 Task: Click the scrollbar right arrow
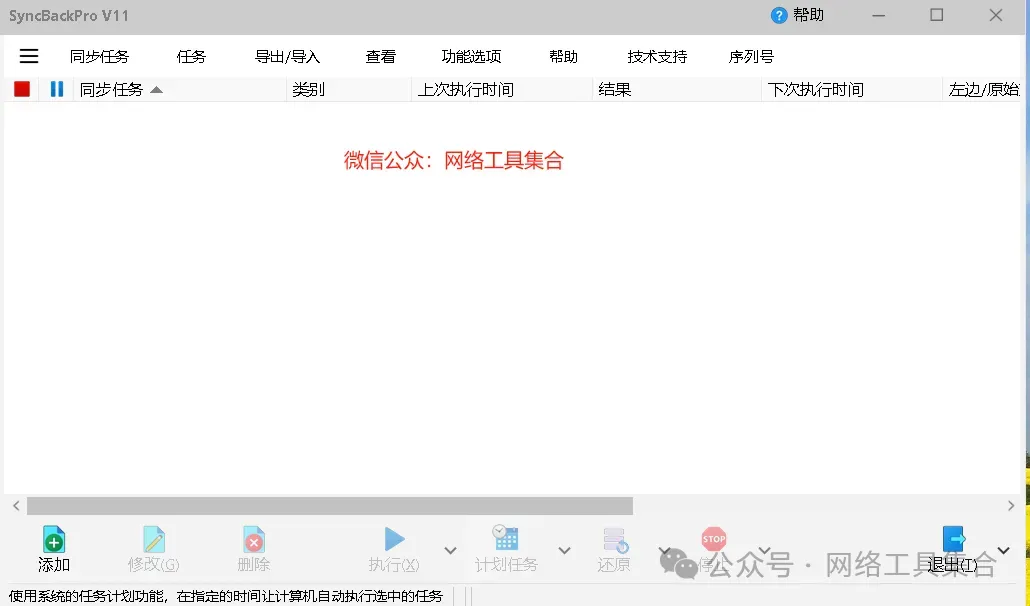[x=1011, y=506]
